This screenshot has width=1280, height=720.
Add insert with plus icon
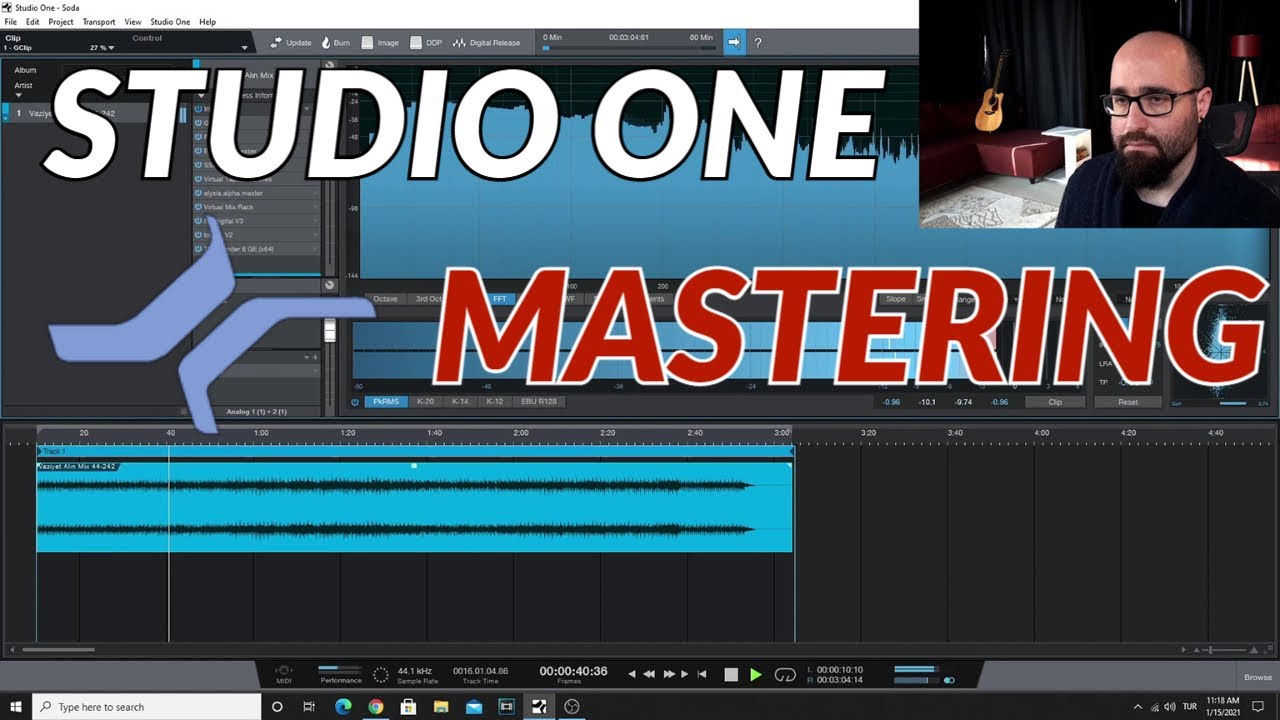point(315,357)
